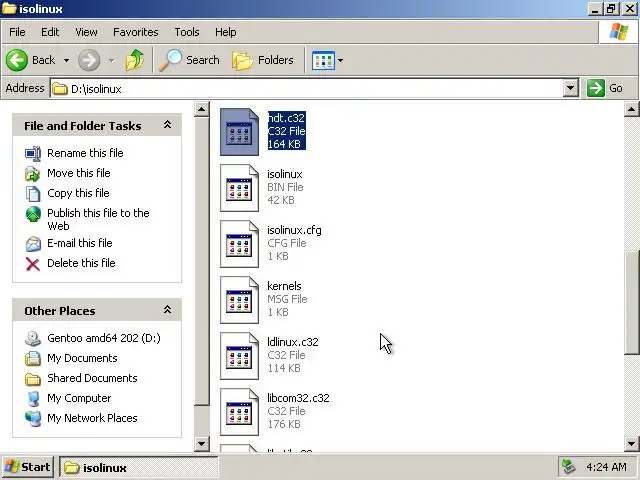Click Move this file
640x480 pixels.
[x=79, y=173]
